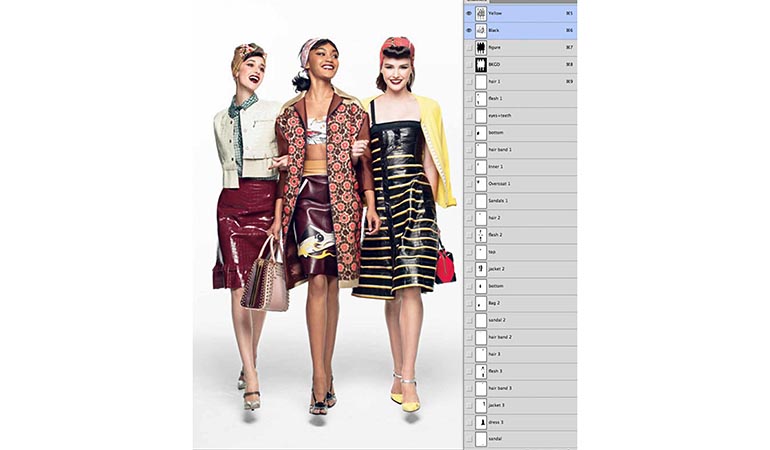This screenshot has width=770, height=450.
Task: Show the flesh 3 channel visibility box
Action: coord(469,371)
